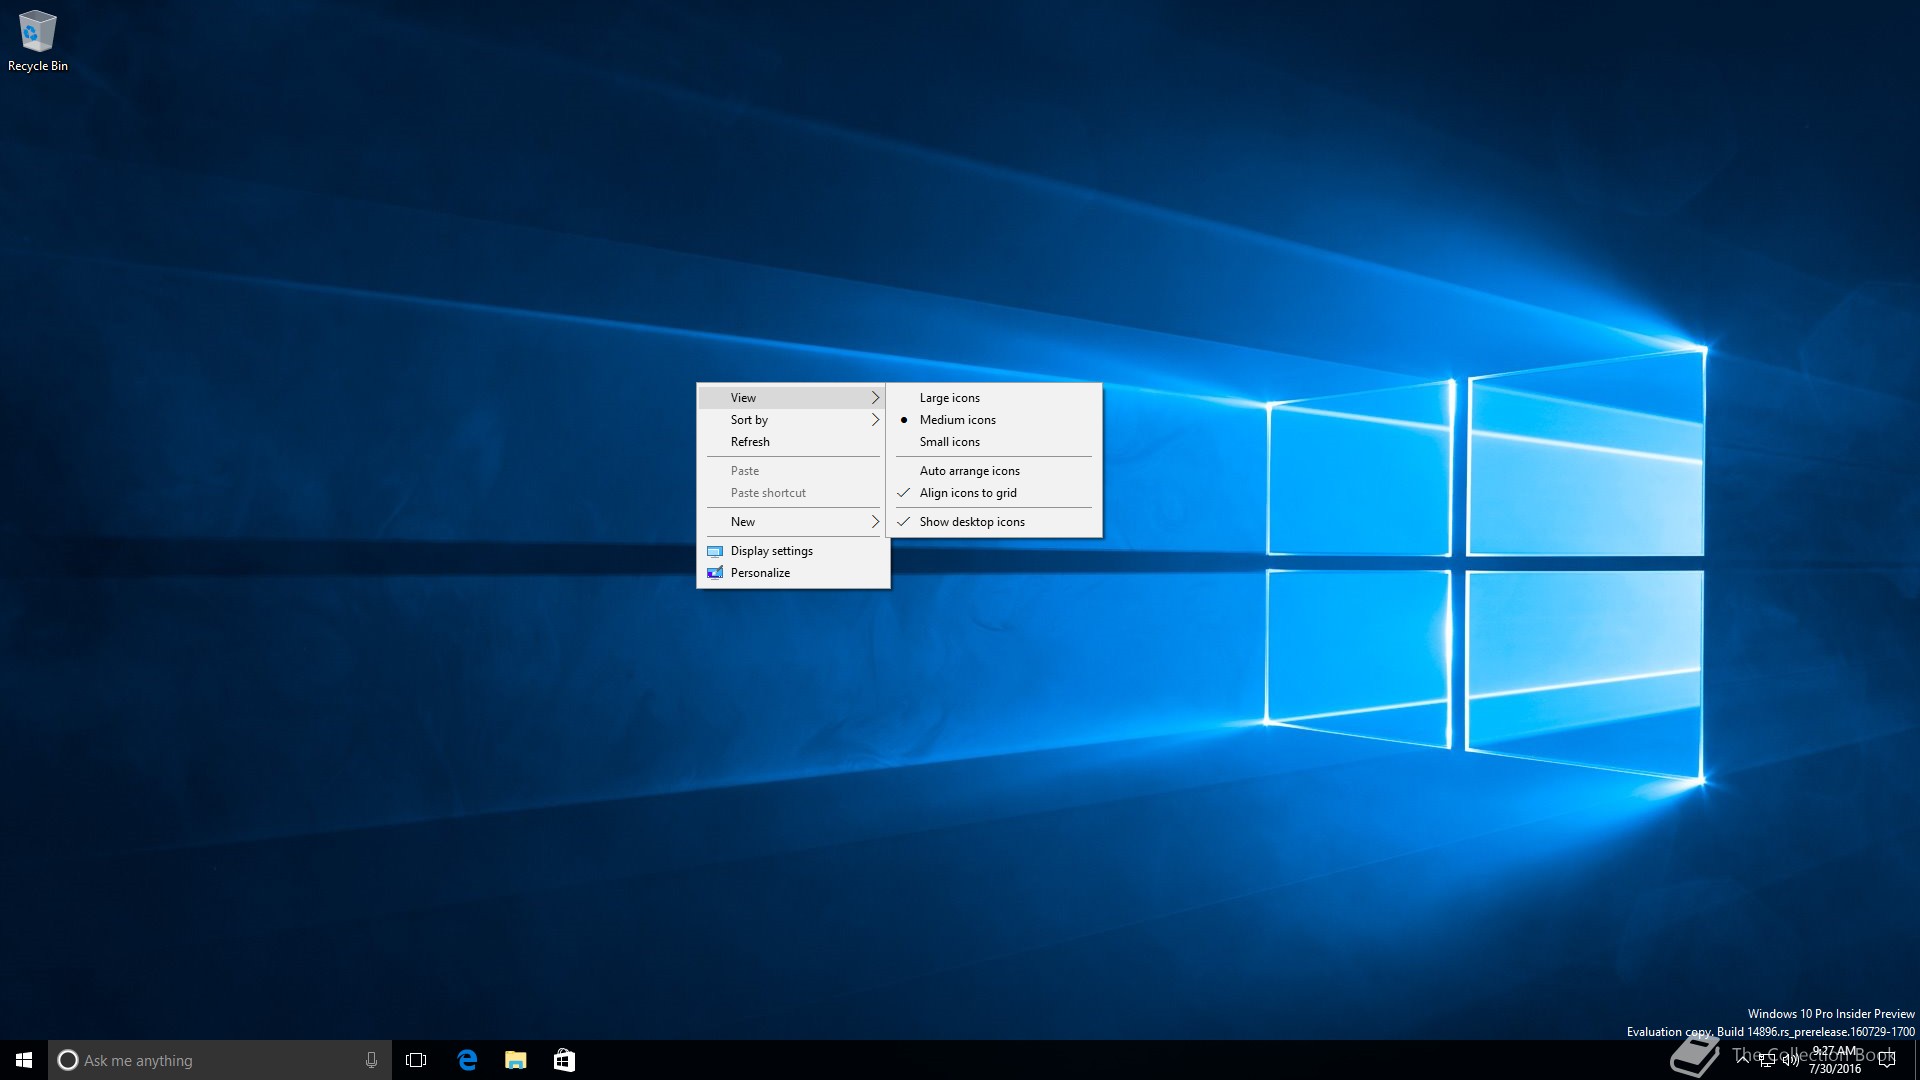The width and height of the screenshot is (1920, 1080).
Task: Enable Auto arrange icons
Action: [969, 471]
